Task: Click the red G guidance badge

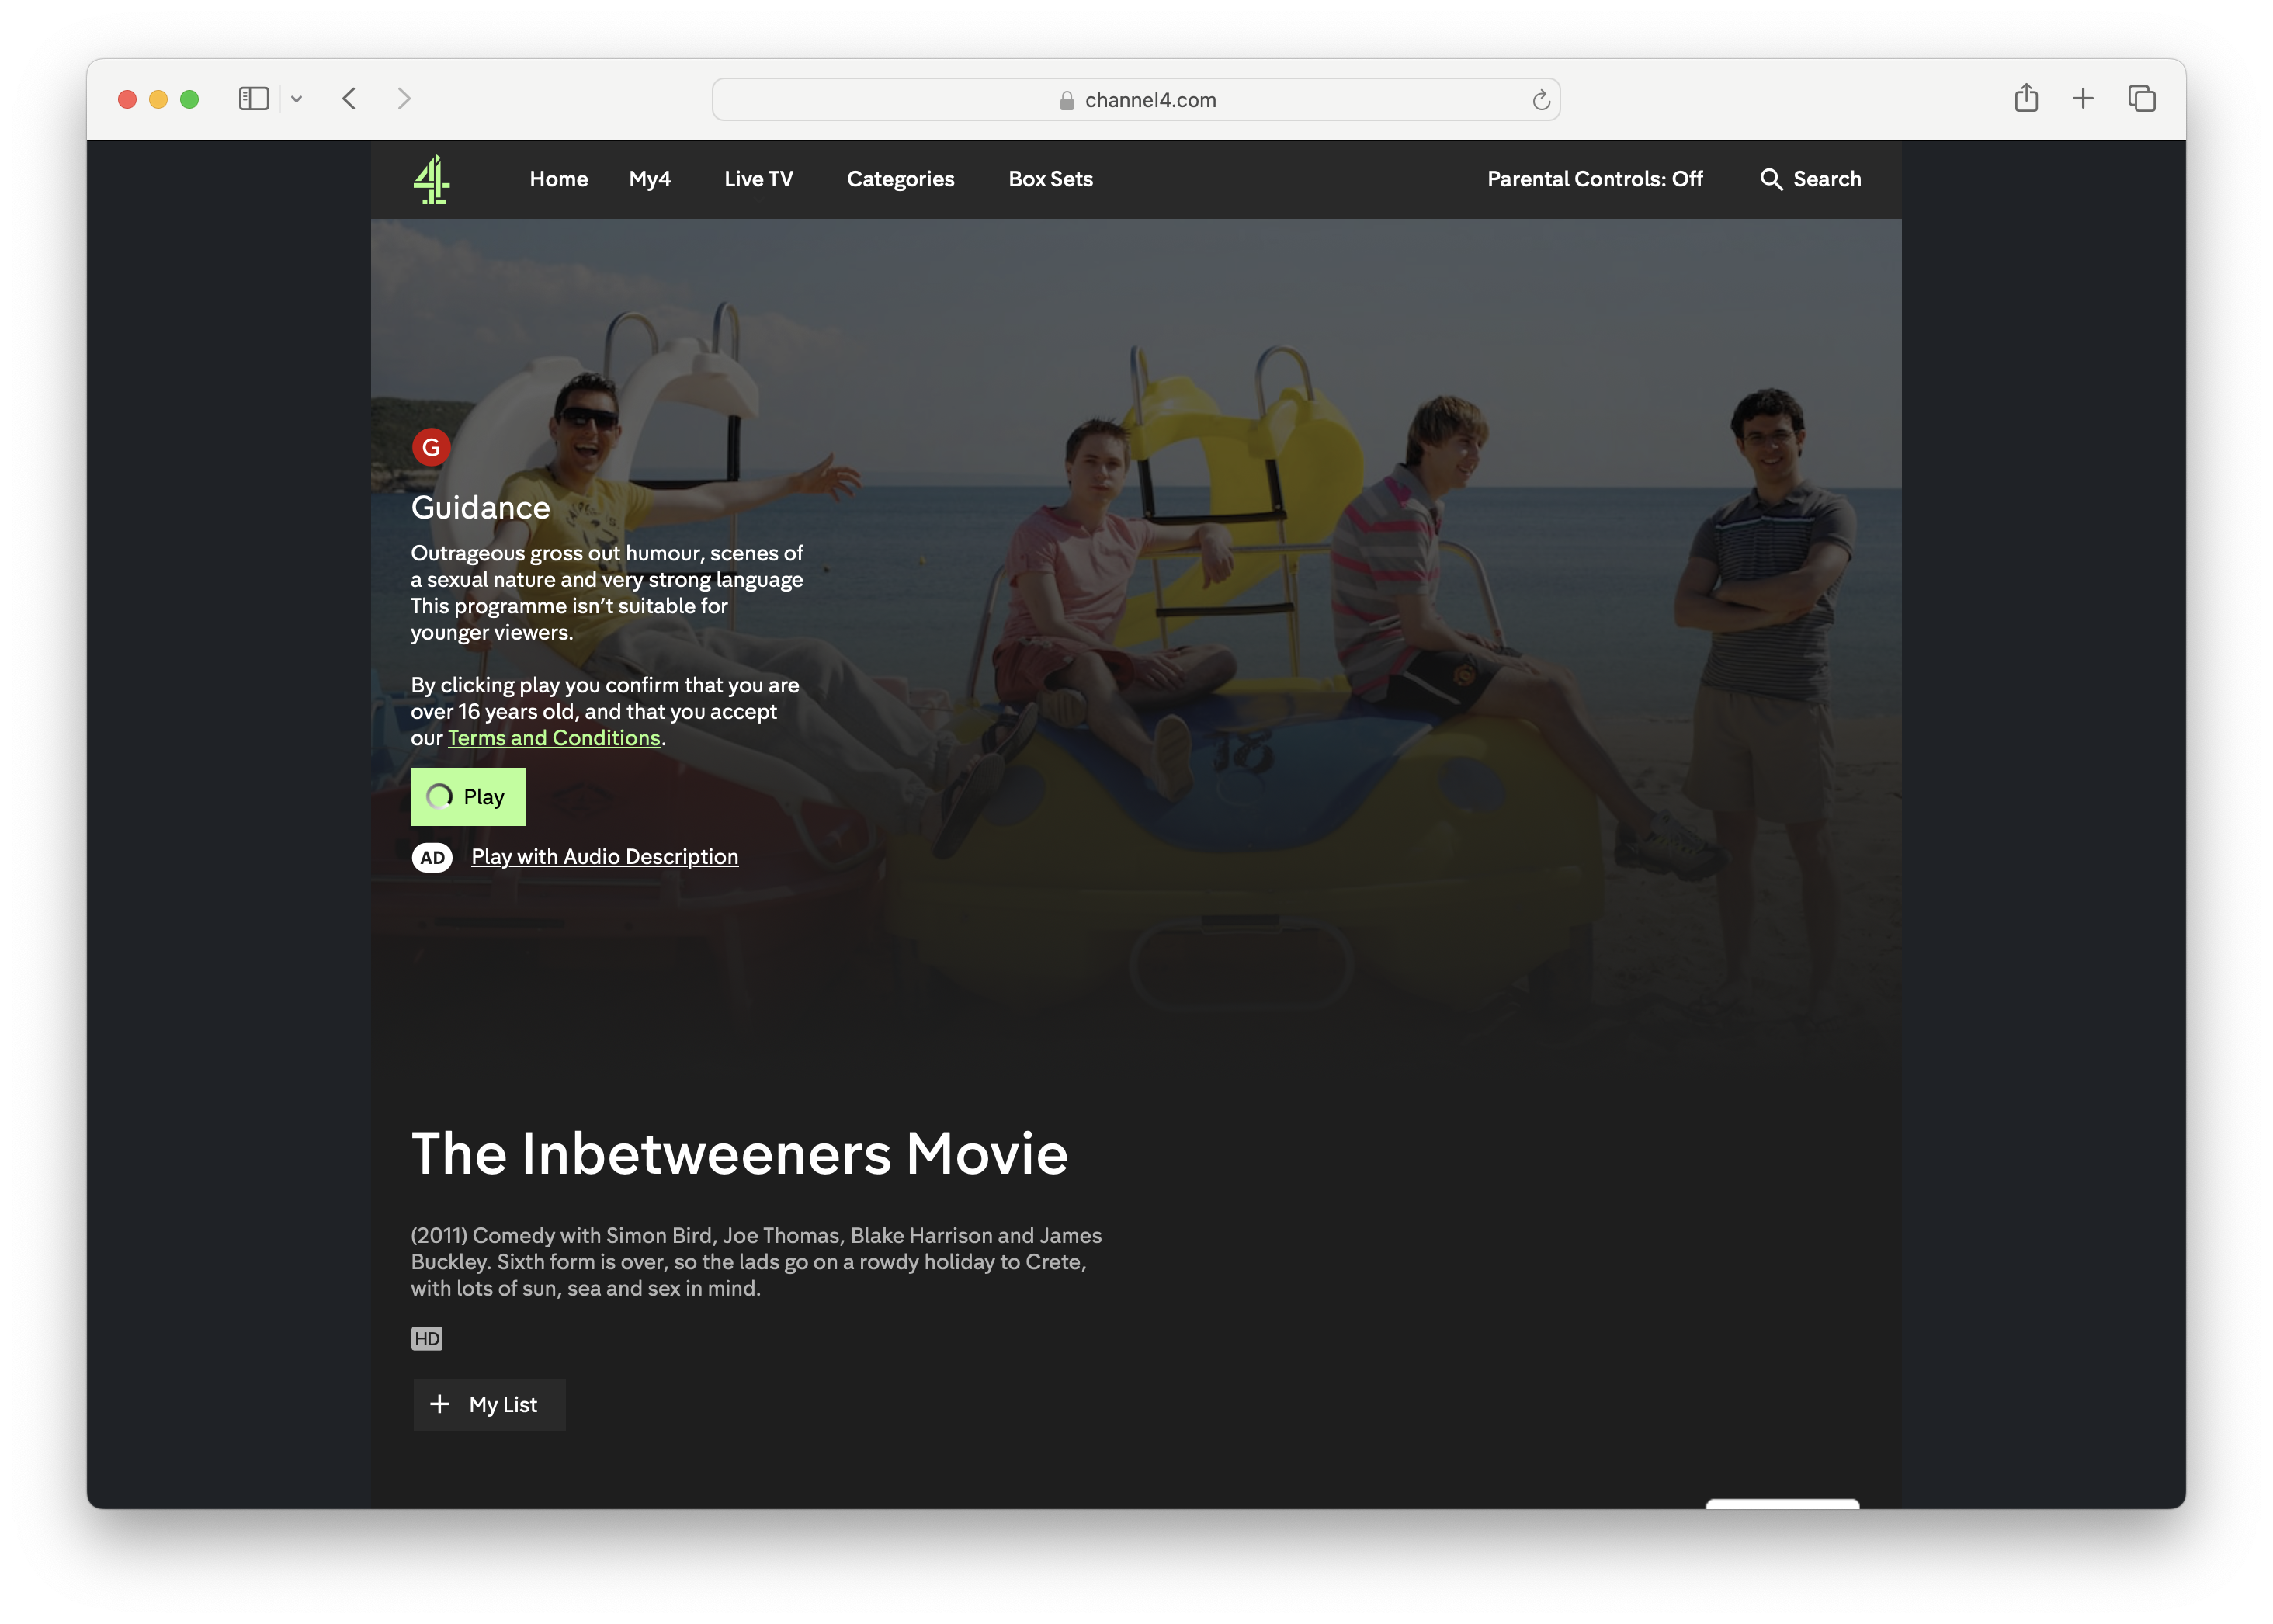Action: [431, 447]
